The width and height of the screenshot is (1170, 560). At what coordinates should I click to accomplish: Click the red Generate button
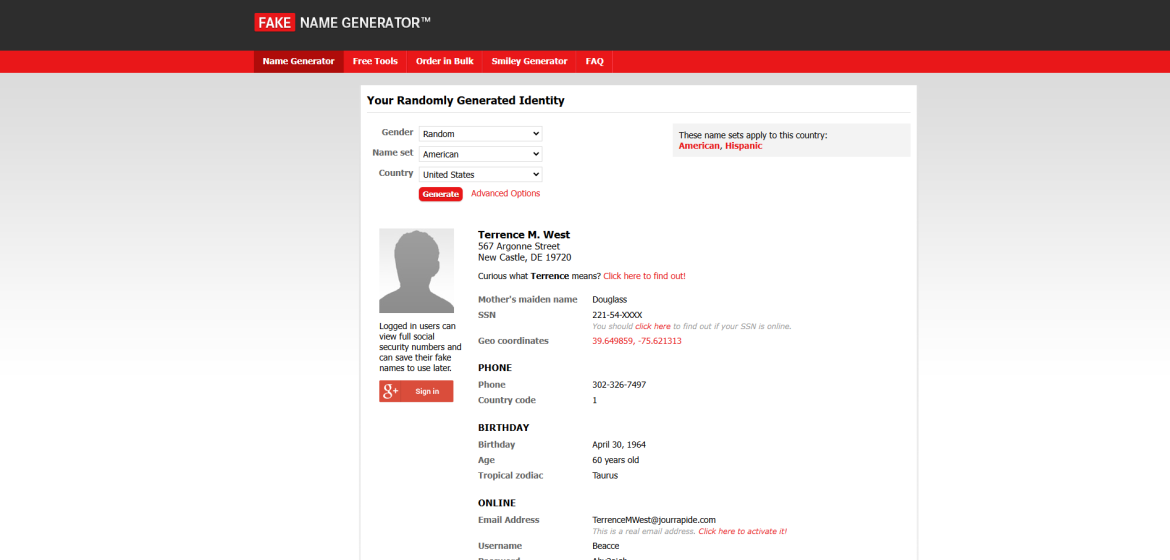tap(440, 194)
